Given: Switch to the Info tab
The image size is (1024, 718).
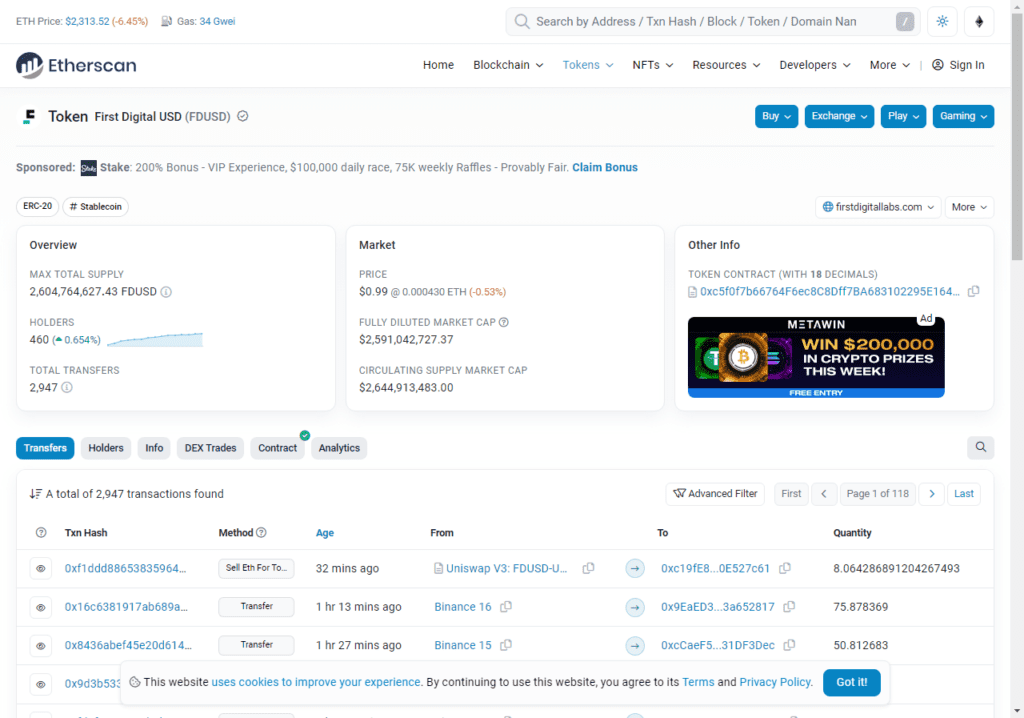Looking at the screenshot, I should click(154, 448).
